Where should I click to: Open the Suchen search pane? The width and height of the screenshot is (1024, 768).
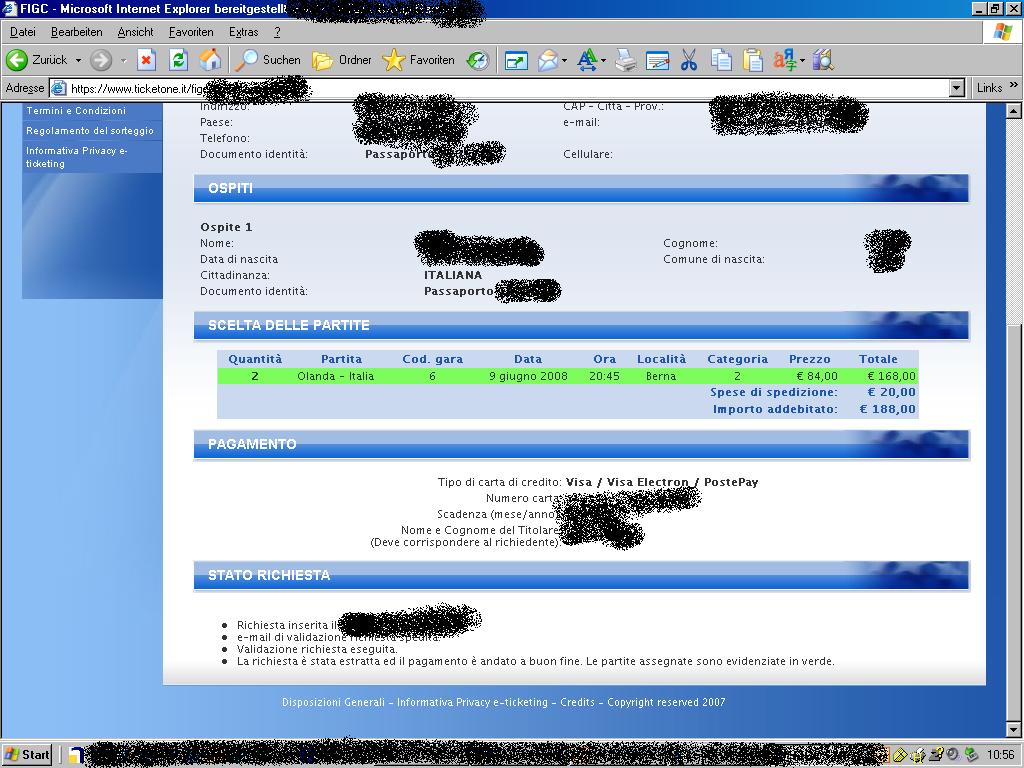point(267,60)
